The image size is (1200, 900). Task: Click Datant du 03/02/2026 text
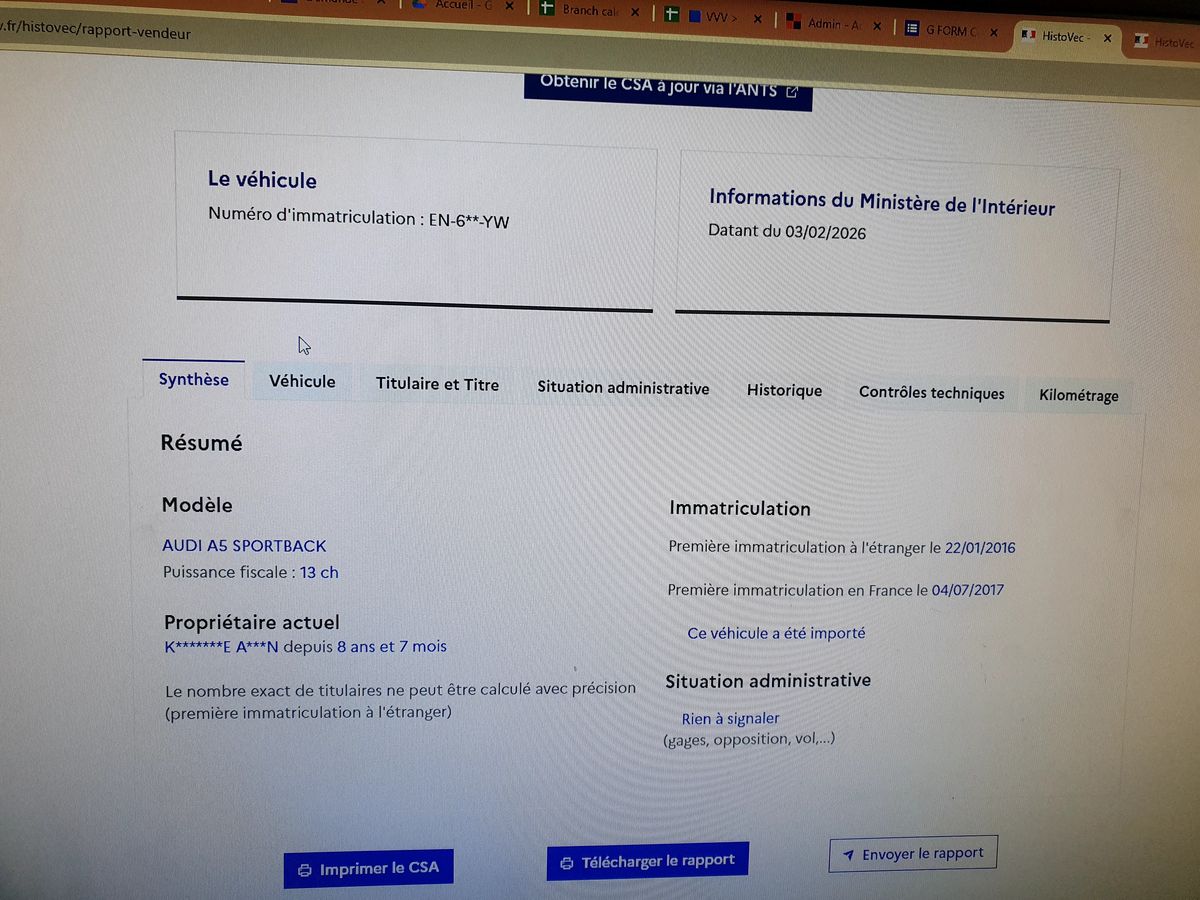(x=787, y=232)
